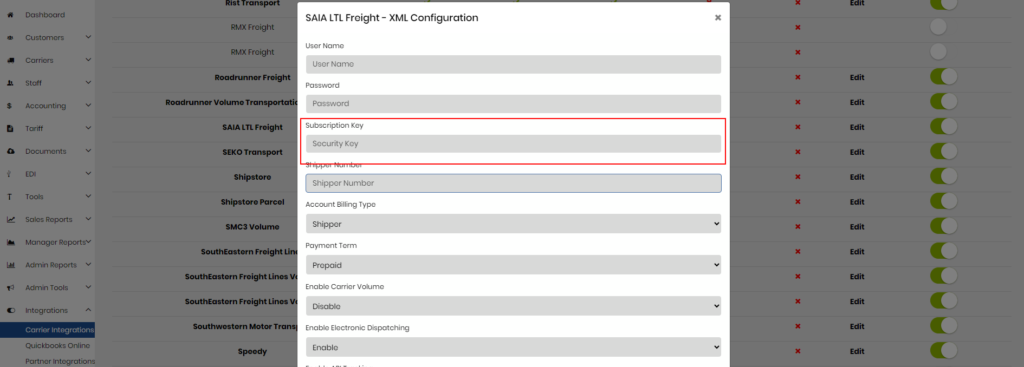Click the Carriers truck icon

tap(10, 60)
